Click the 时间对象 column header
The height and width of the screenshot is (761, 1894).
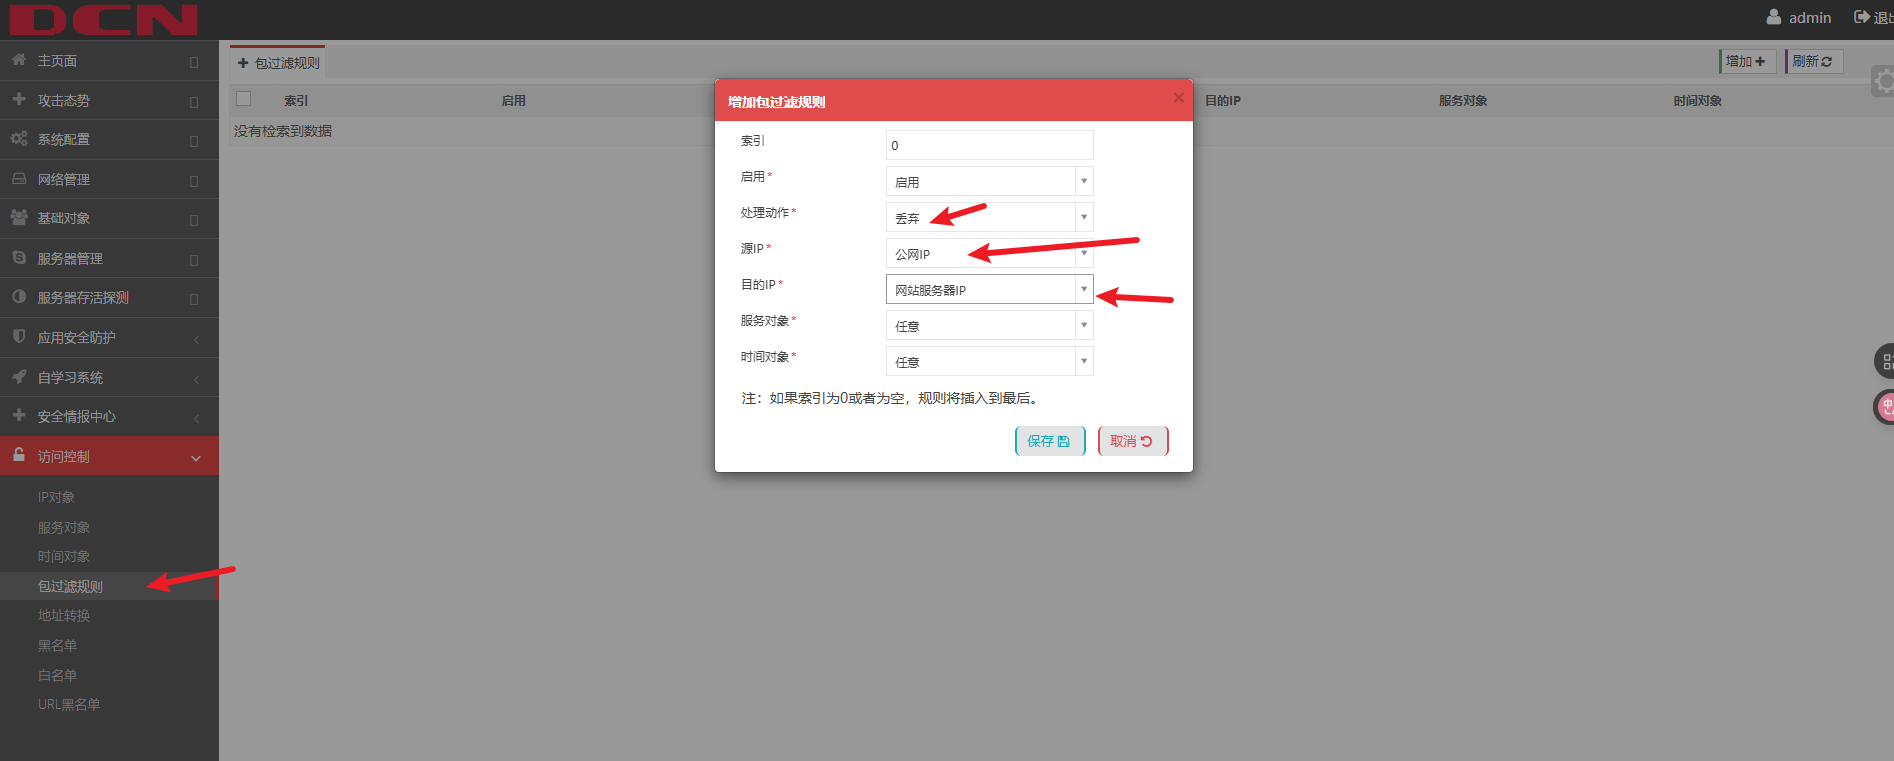tap(1697, 100)
